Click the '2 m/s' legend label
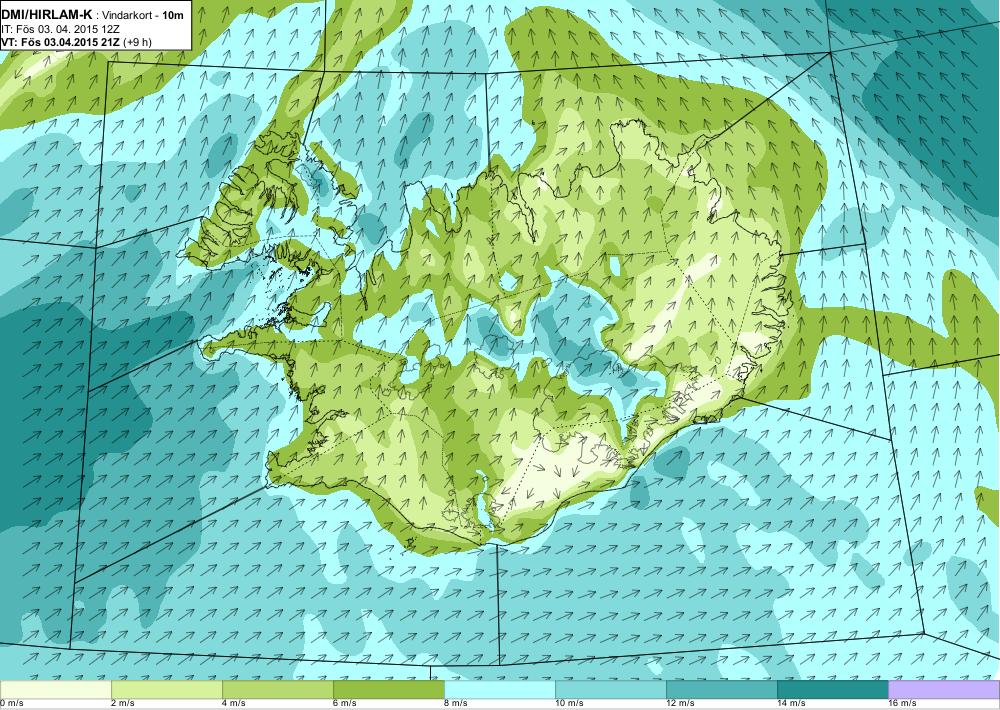This screenshot has height=710, width=1000. tap(122, 704)
